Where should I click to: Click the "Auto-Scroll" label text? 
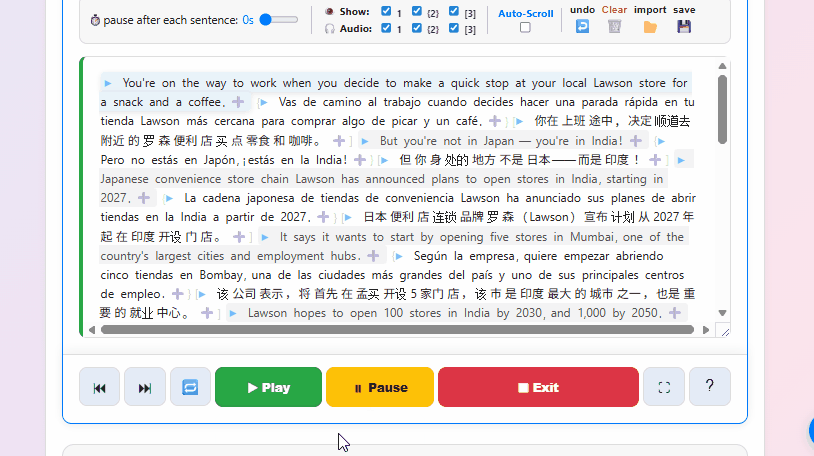pos(525,14)
